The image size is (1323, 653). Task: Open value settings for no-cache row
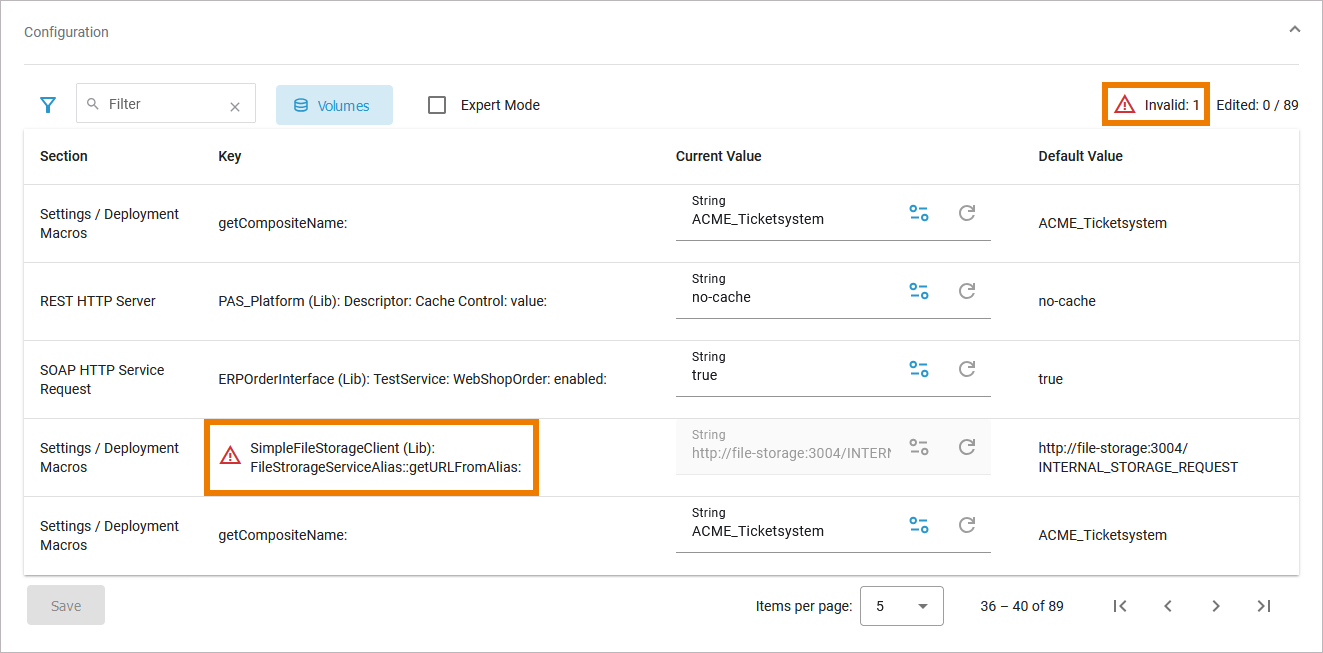pyautogui.click(x=918, y=291)
